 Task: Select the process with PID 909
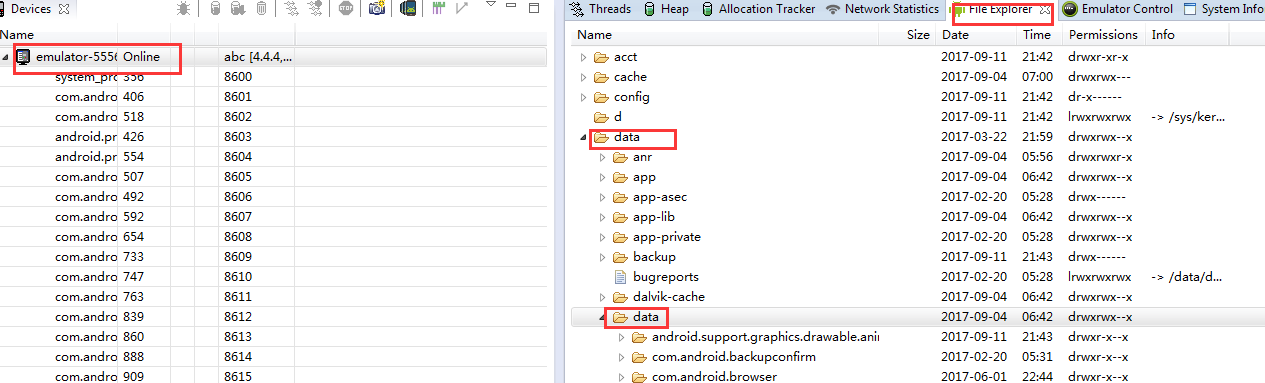coord(273,377)
